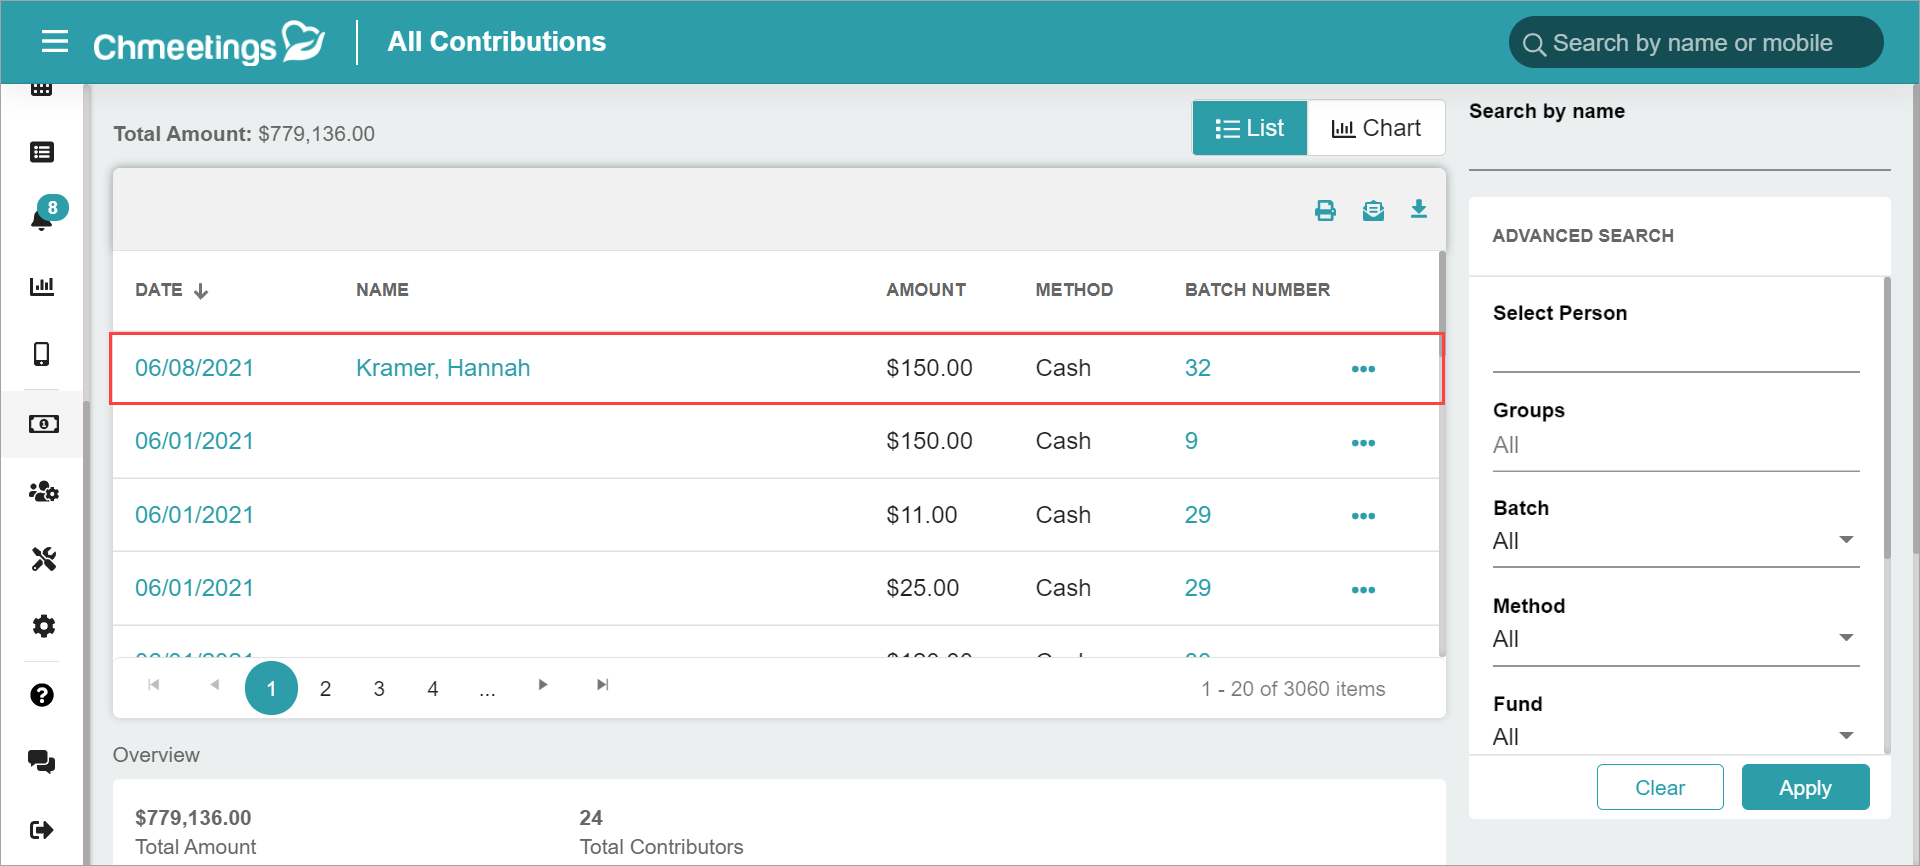Open batch 29 link in $11.00 row
The height and width of the screenshot is (866, 1920).
[1198, 515]
